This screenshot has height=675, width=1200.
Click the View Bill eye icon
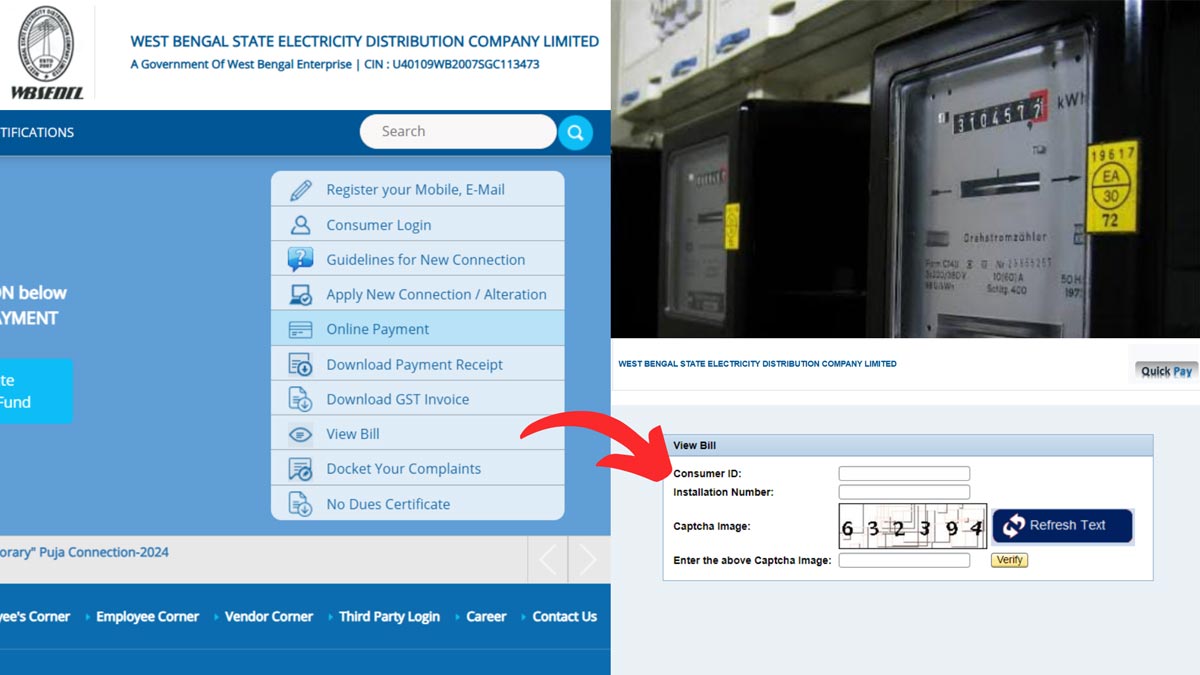pos(301,433)
